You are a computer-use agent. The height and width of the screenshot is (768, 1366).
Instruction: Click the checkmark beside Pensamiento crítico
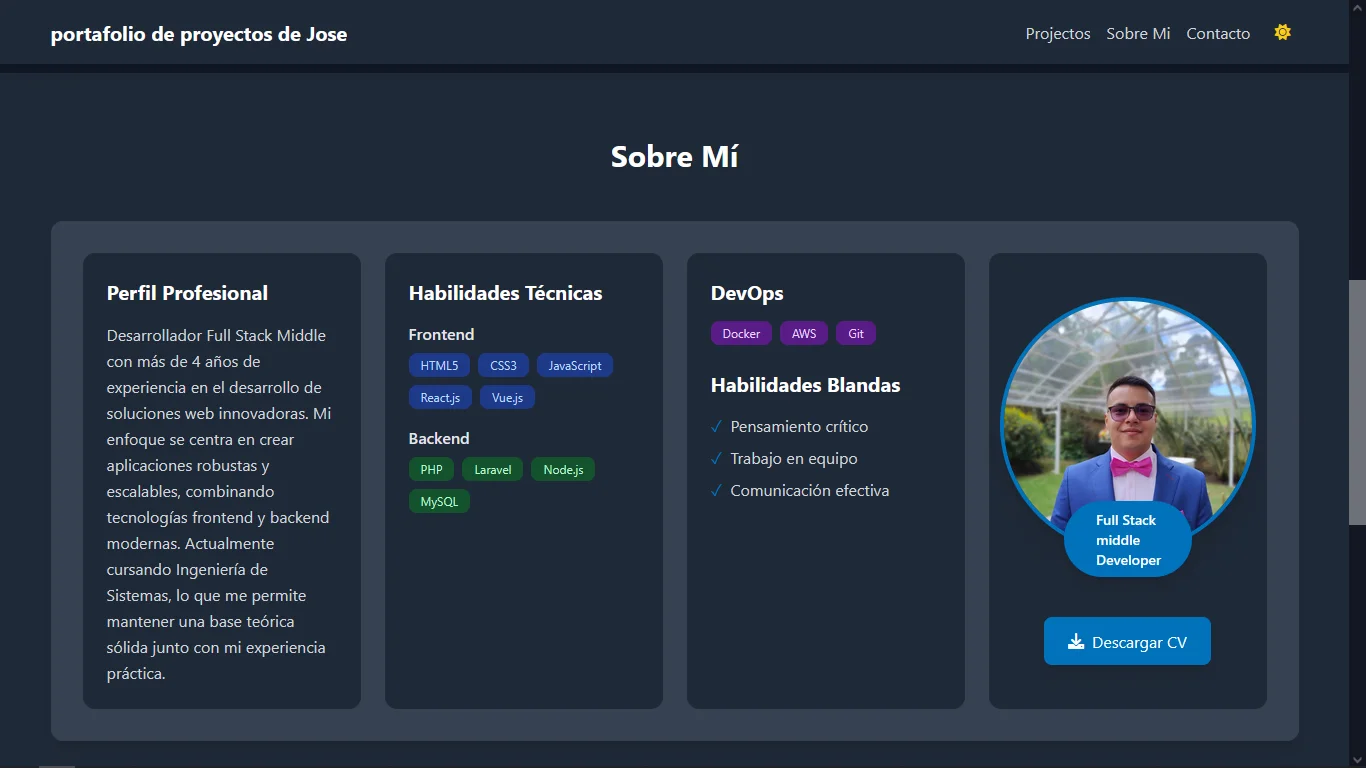(715, 426)
